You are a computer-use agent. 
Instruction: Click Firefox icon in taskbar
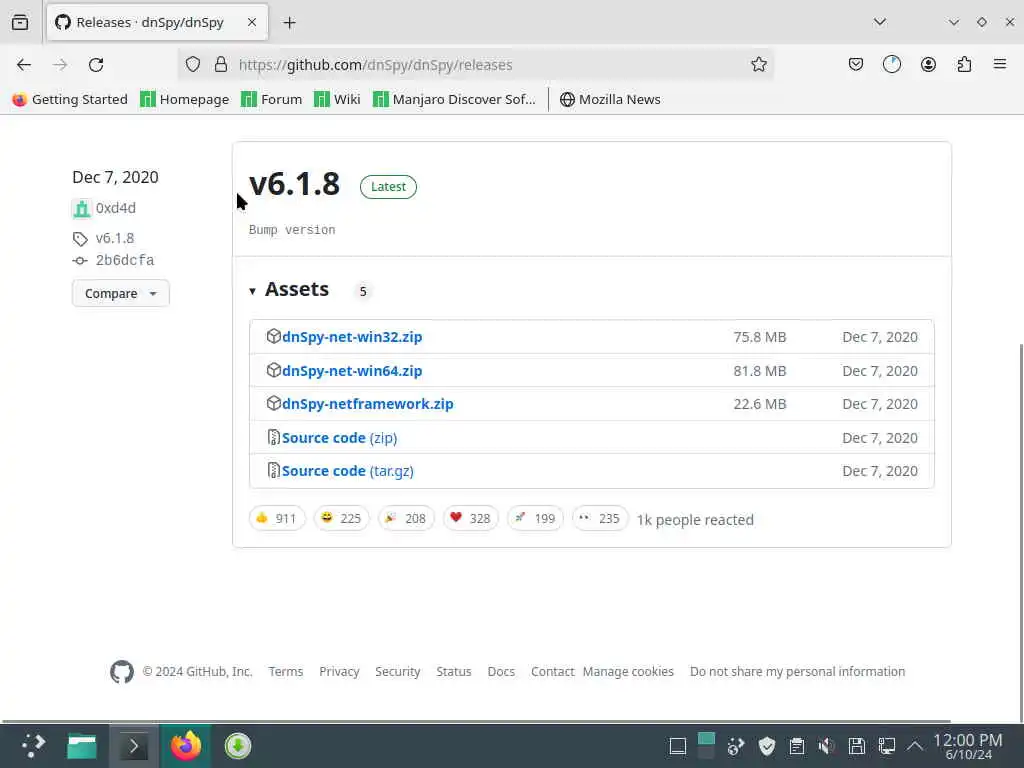pyautogui.click(x=185, y=746)
